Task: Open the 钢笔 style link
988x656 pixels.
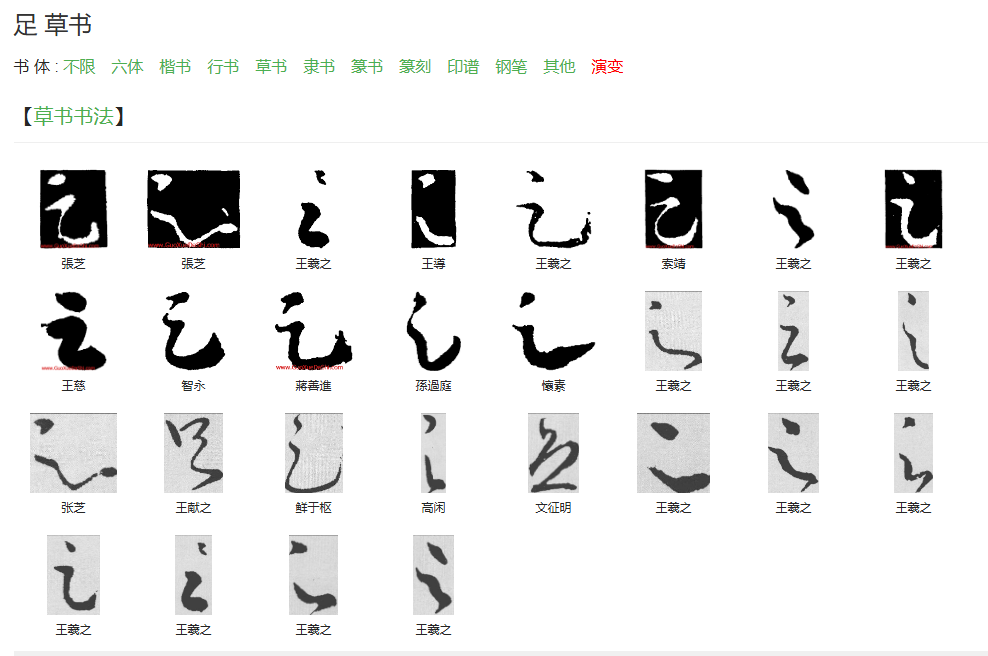Action: tap(511, 67)
